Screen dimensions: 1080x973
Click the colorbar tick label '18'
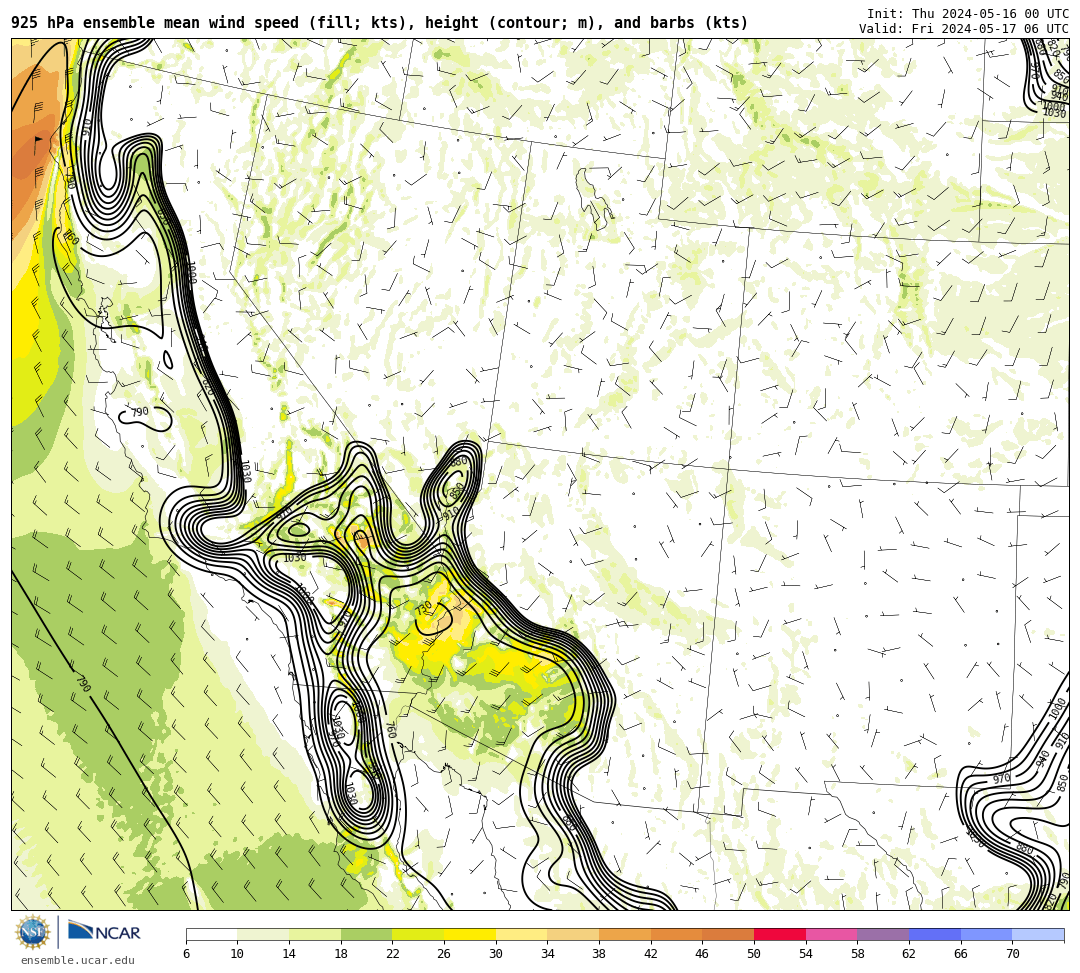click(x=341, y=954)
